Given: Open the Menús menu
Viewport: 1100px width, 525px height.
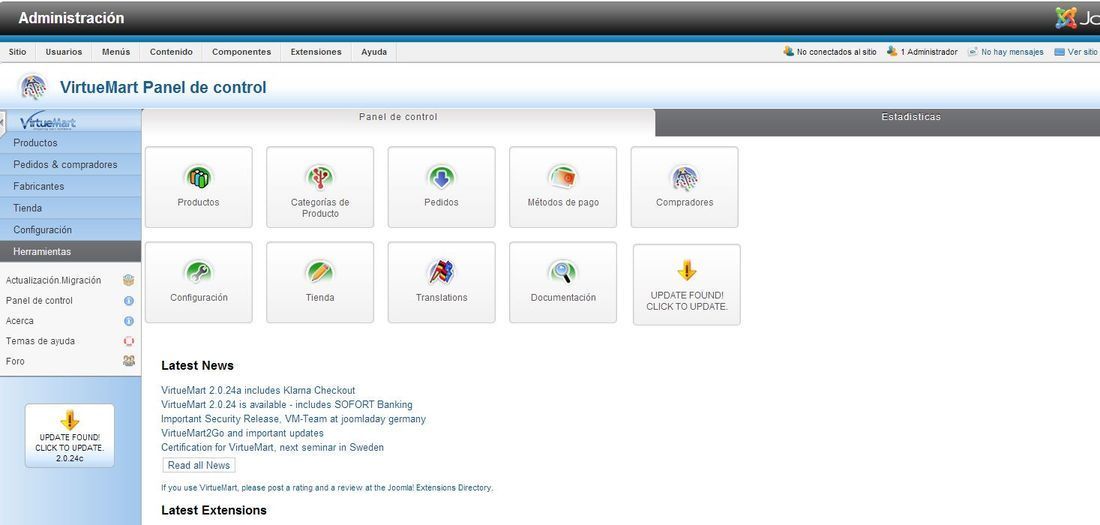Looking at the screenshot, I should click(116, 52).
